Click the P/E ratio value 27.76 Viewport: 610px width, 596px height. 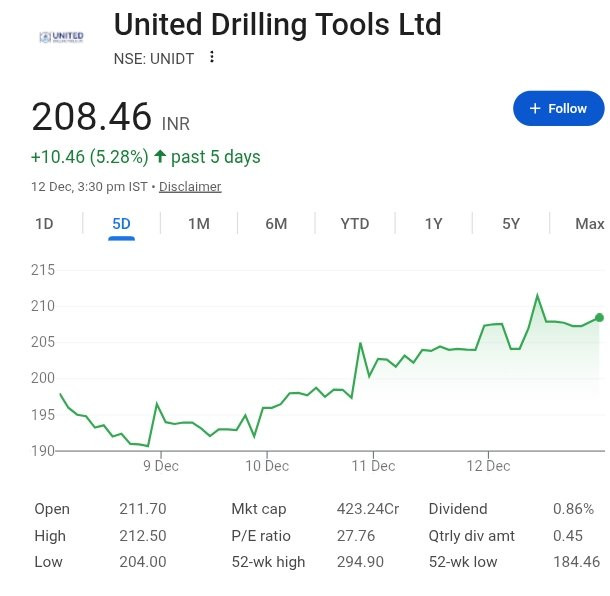point(356,536)
